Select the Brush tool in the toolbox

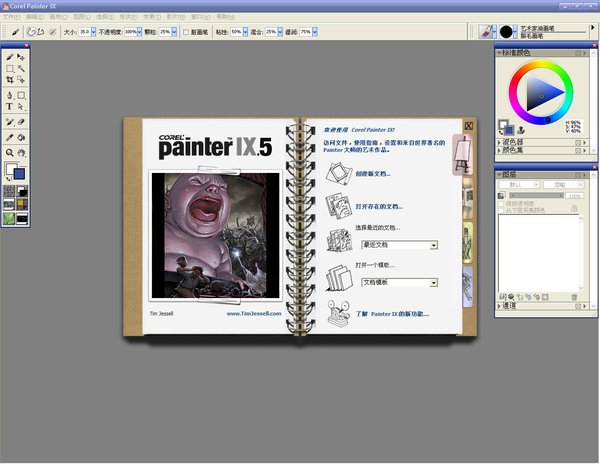(x=10, y=57)
